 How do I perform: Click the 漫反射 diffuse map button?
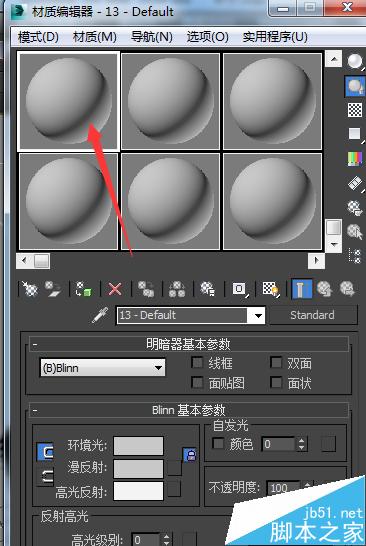174,468
